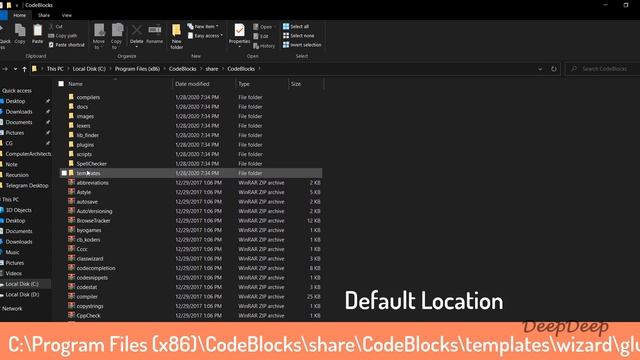Open Local Disk (D:) in sidebar
The image size is (640, 360).
pos(22,294)
